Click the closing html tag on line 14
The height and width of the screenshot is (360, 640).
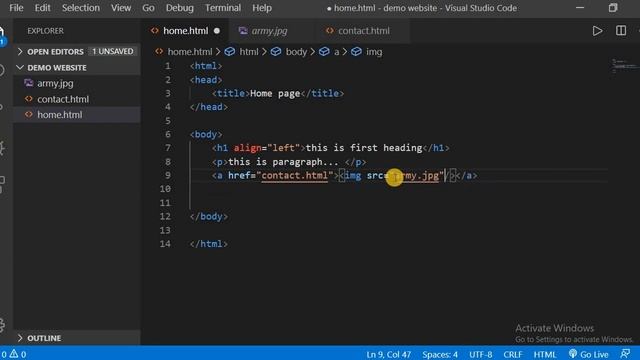click(x=209, y=244)
